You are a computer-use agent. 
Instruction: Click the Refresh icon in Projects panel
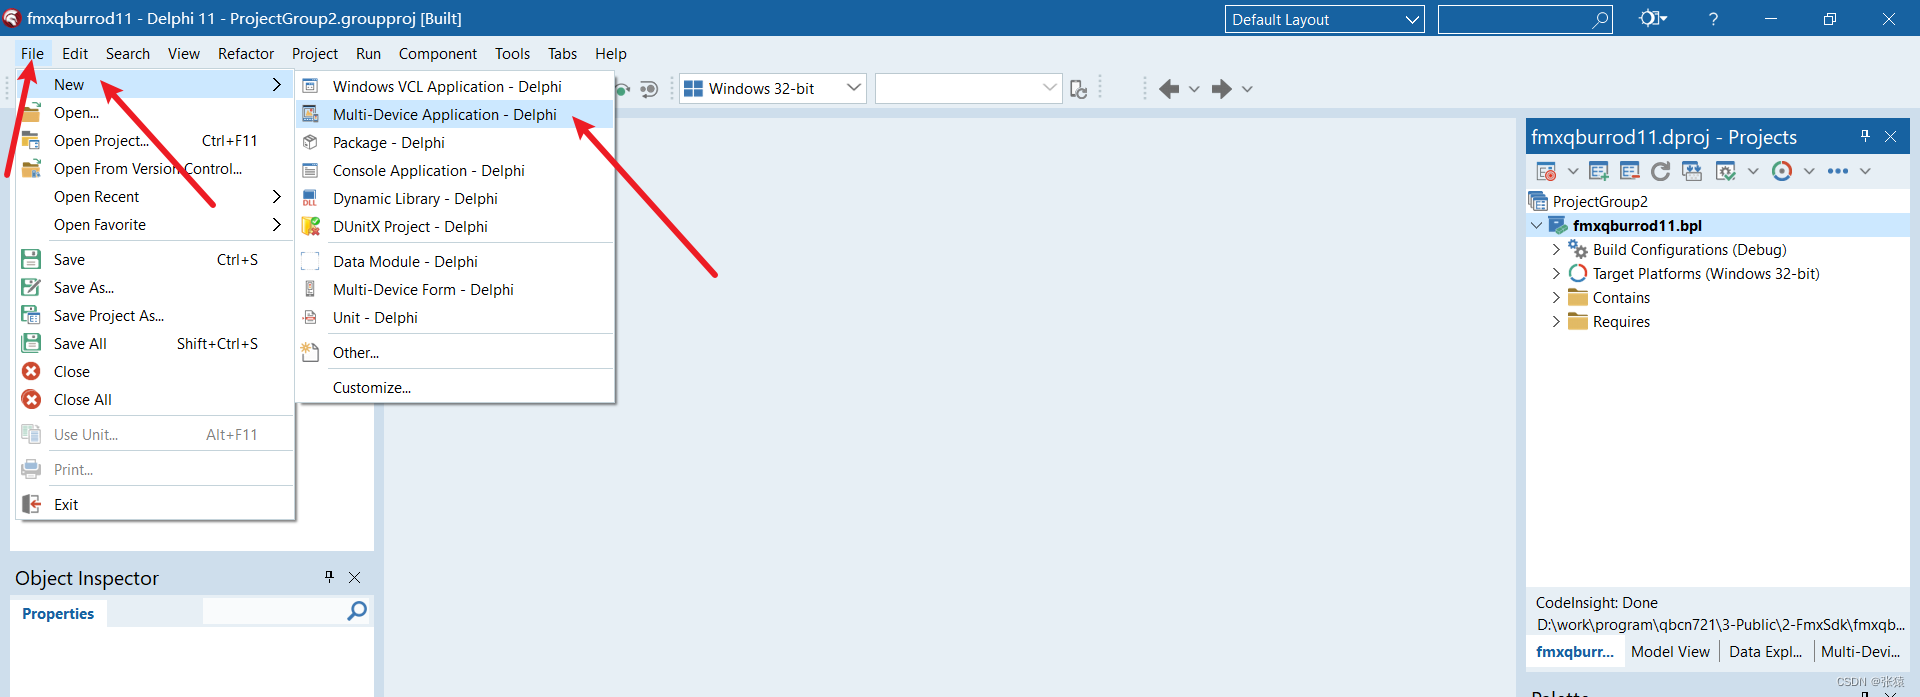click(x=1661, y=171)
